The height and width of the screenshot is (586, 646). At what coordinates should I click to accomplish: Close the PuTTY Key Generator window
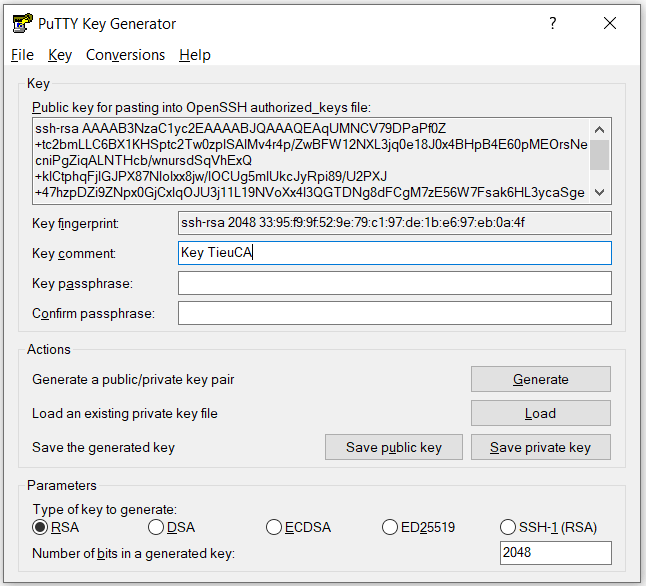point(610,23)
